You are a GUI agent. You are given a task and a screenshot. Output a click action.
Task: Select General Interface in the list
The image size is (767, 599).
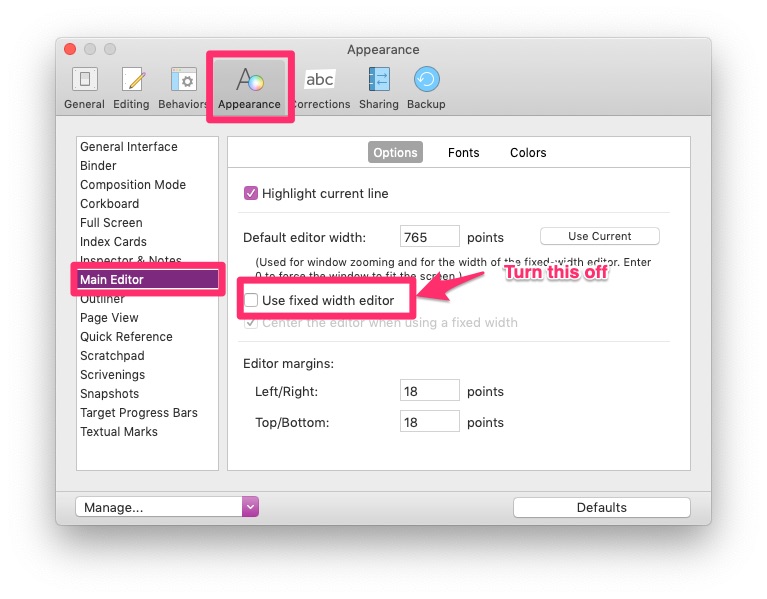tap(147, 147)
